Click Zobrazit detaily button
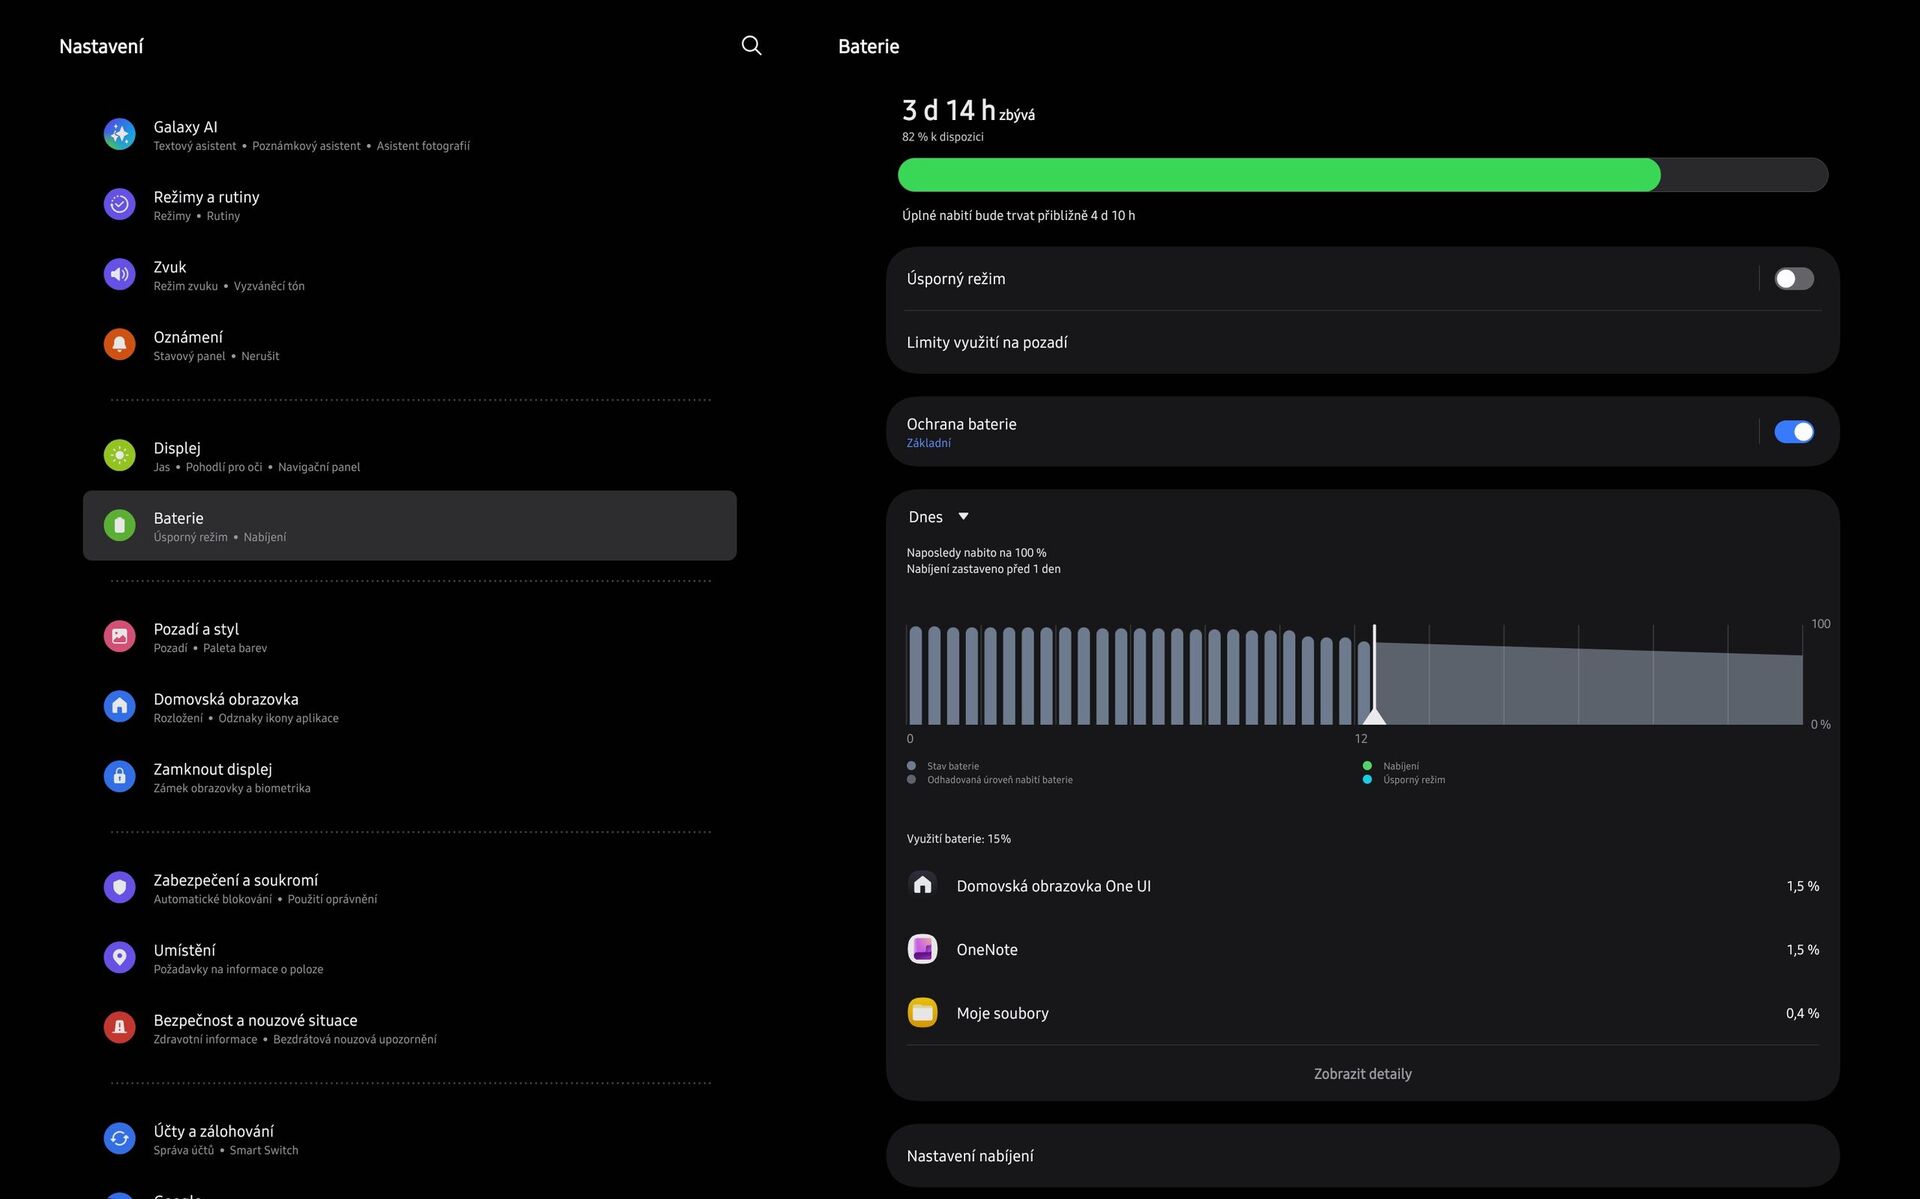The image size is (1920, 1199). (1362, 1073)
